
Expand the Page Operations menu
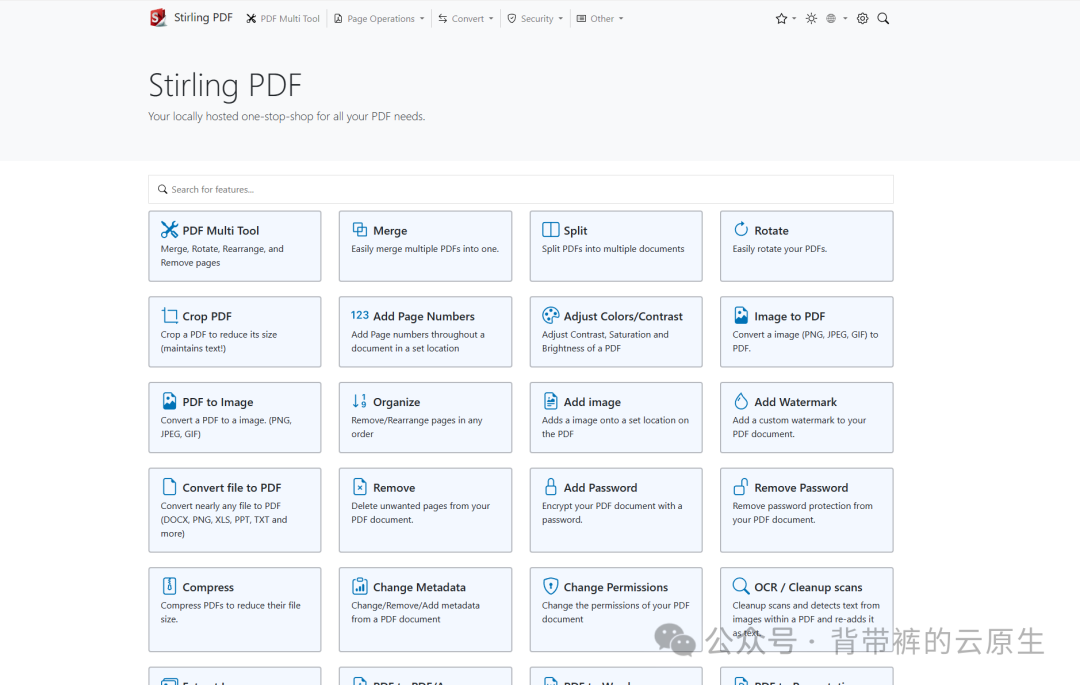(379, 19)
